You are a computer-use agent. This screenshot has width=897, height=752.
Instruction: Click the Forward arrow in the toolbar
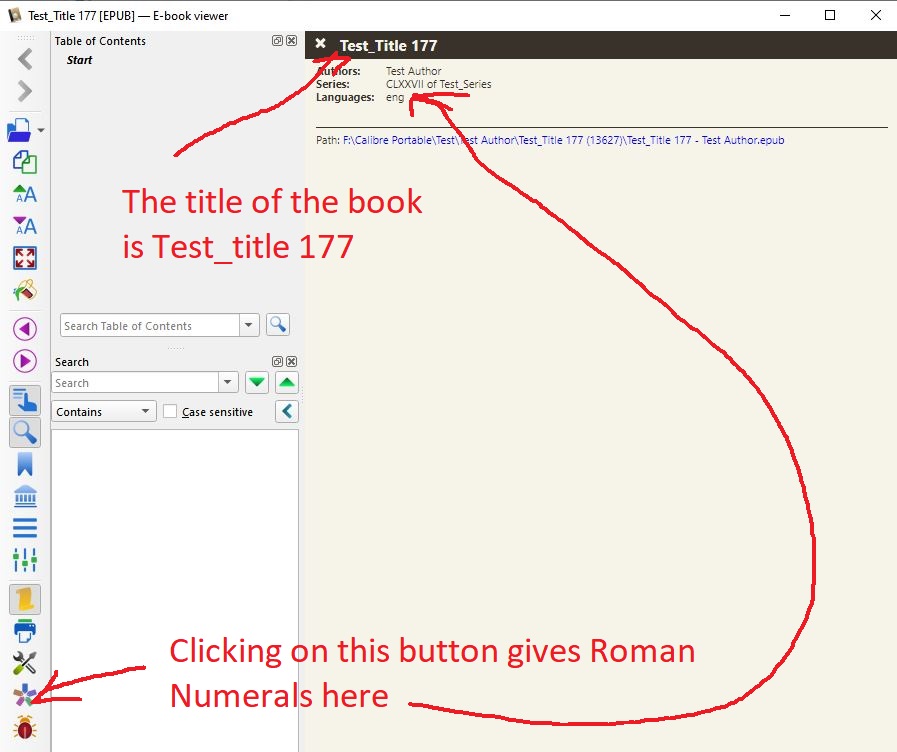tap(25, 91)
